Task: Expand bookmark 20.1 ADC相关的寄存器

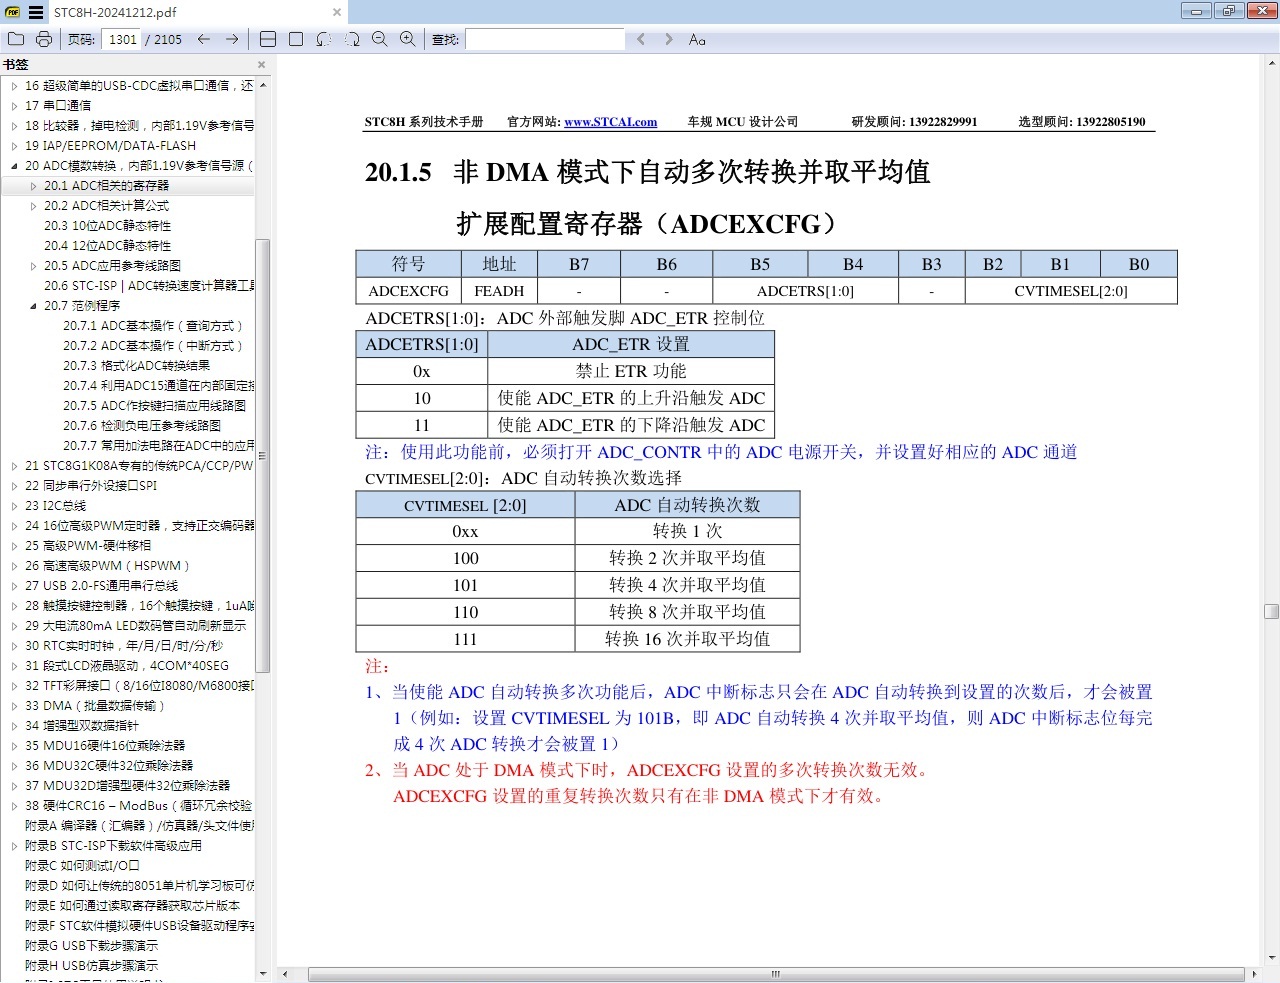Action: tap(33, 186)
